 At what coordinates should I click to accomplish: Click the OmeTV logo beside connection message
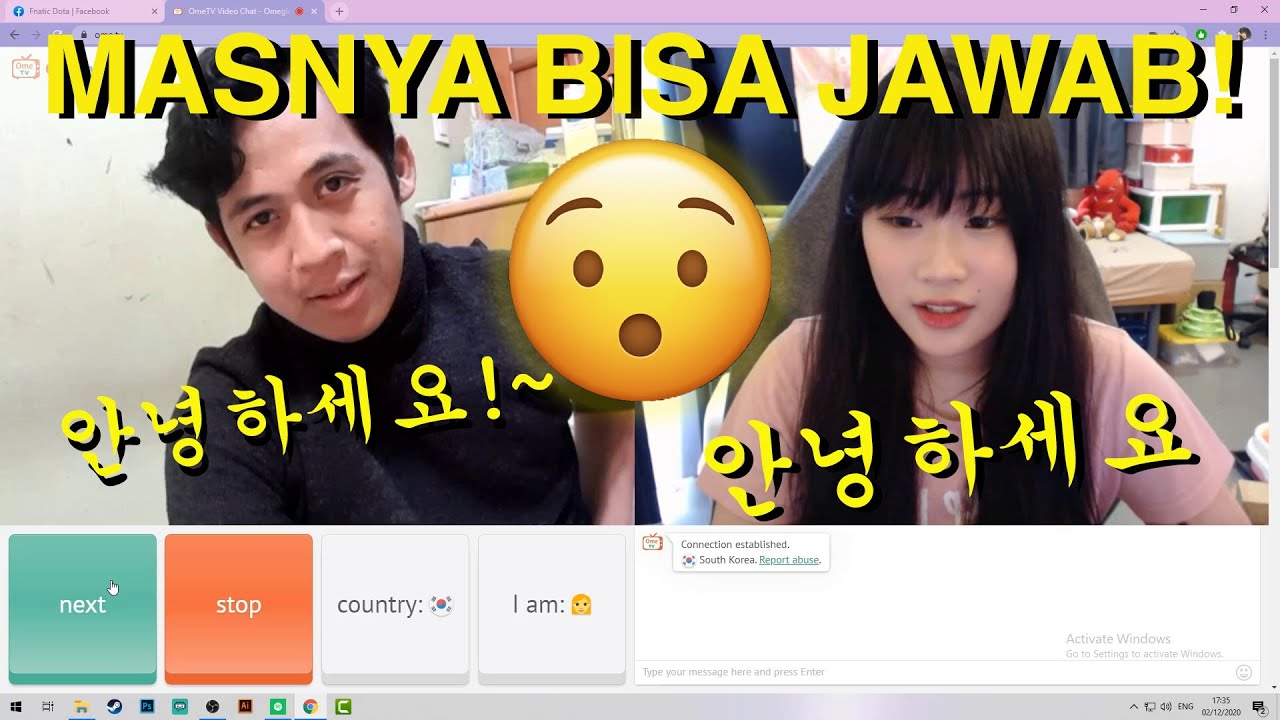tap(653, 542)
